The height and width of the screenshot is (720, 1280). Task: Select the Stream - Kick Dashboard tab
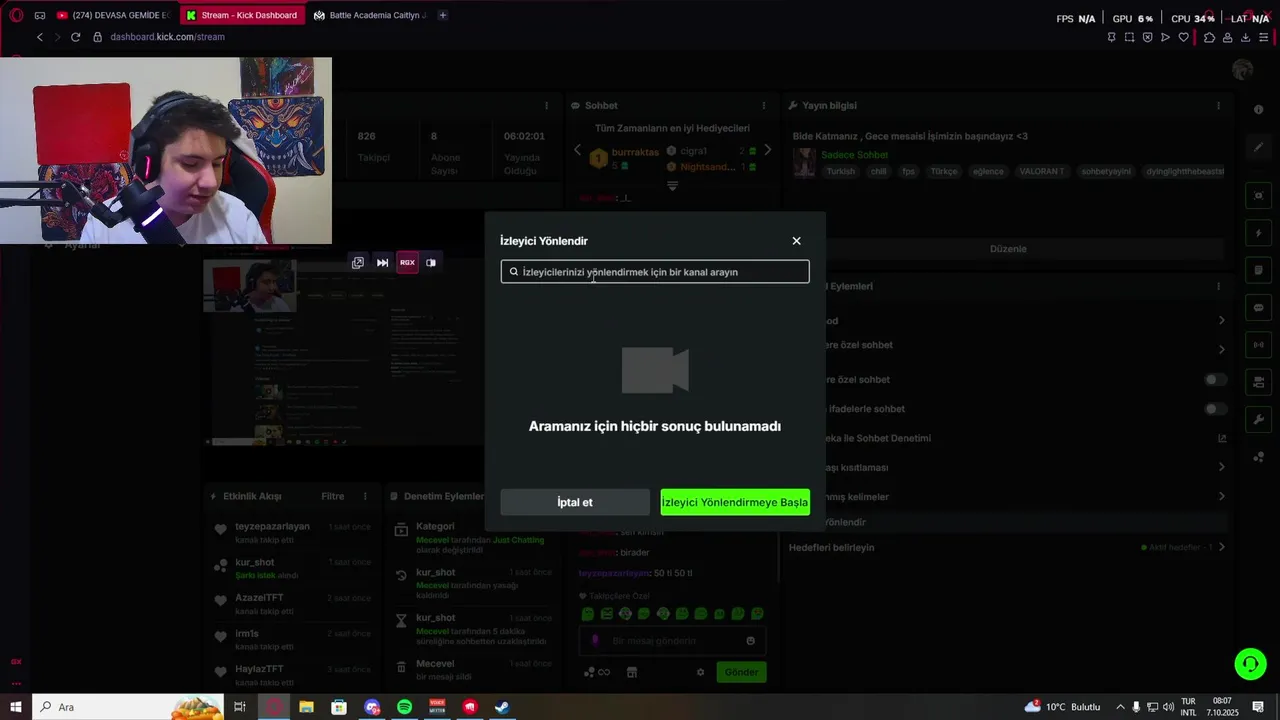241,15
